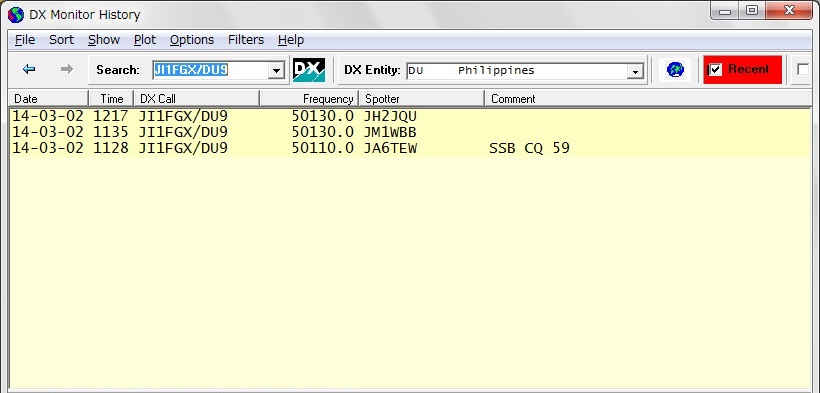The image size is (820, 393).
Task: Select spotter JH2JQU in first row
Action: coord(390,116)
